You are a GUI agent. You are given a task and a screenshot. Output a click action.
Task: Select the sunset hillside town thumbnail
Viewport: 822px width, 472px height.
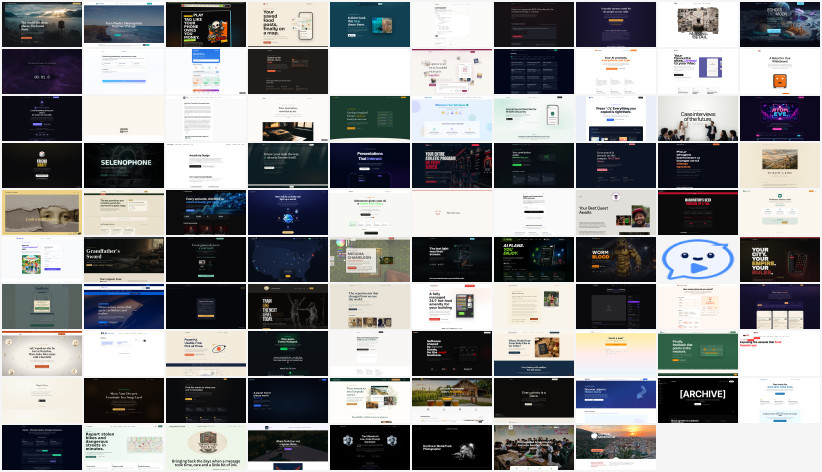click(x=616, y=447)
